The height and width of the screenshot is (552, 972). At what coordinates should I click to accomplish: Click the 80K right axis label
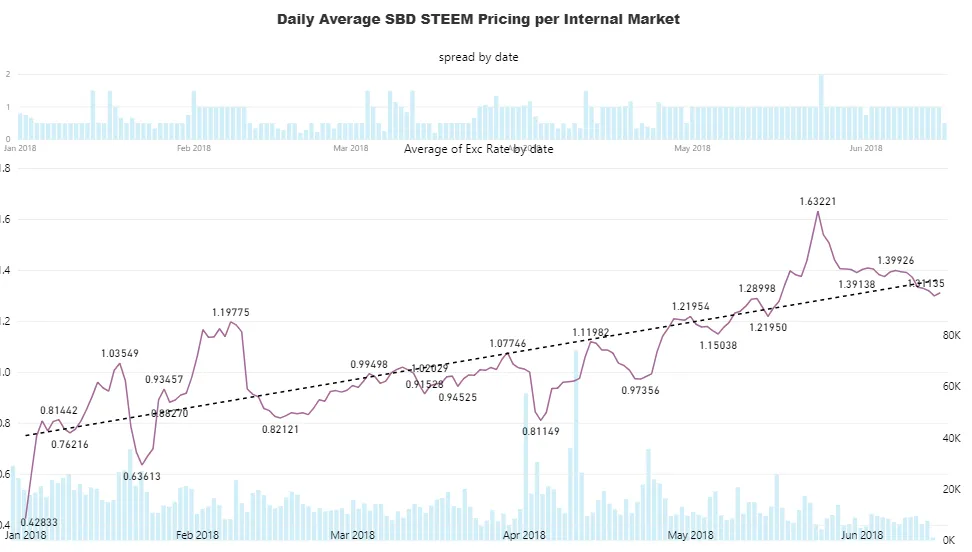[x=952, y=336]
